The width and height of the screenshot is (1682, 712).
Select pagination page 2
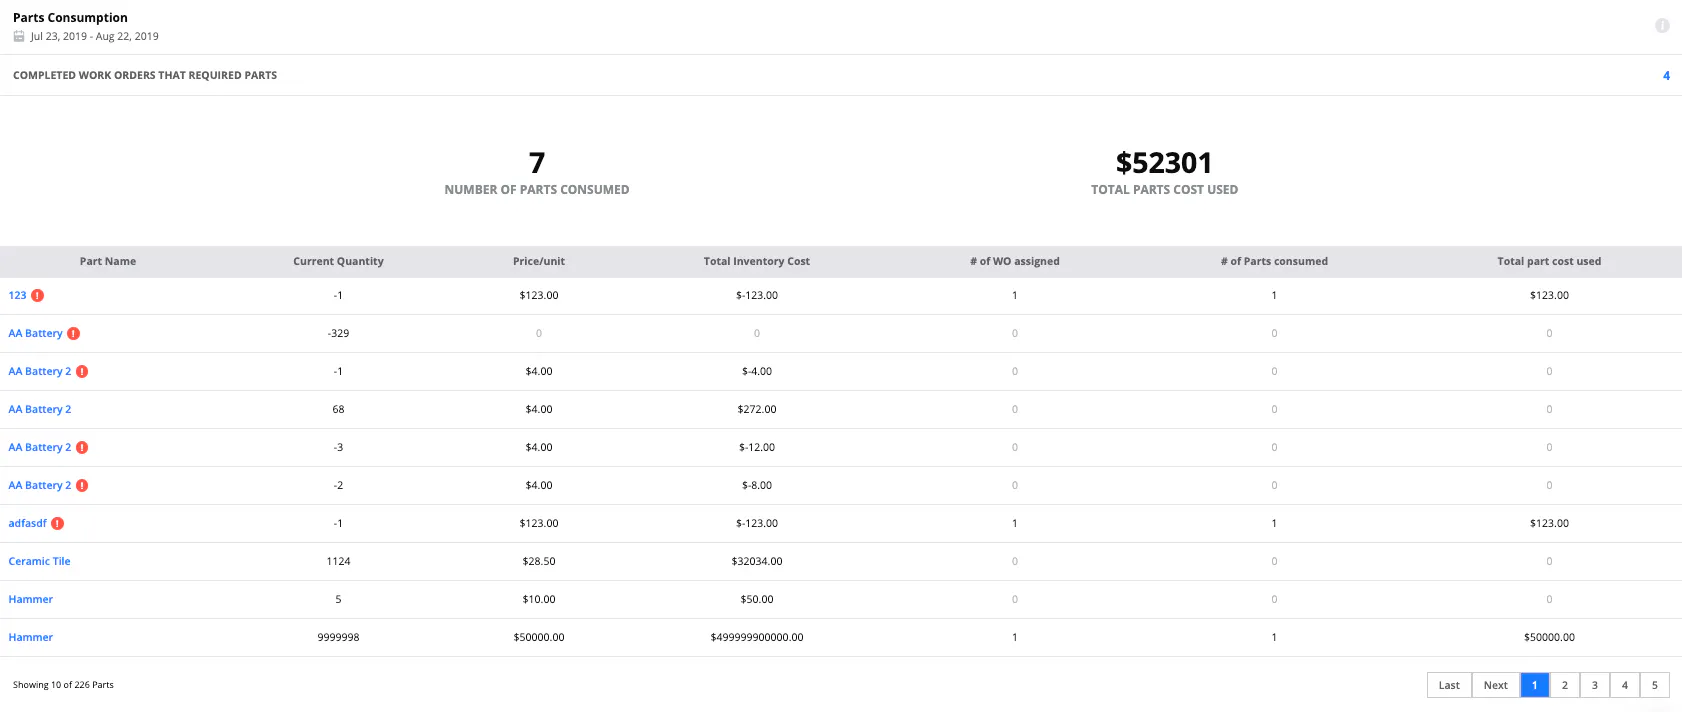click(1565, 685)
